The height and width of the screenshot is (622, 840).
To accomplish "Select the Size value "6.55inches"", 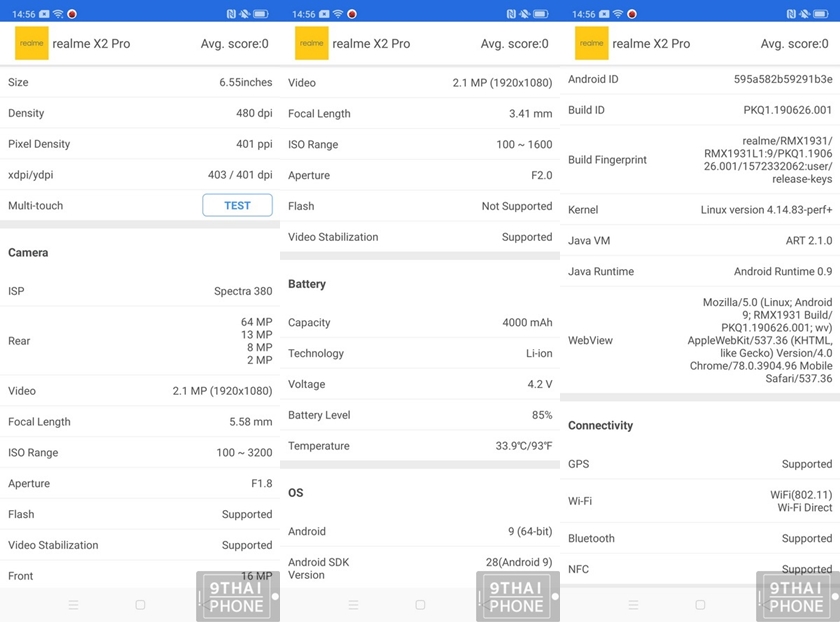I will tap(245, 82).
